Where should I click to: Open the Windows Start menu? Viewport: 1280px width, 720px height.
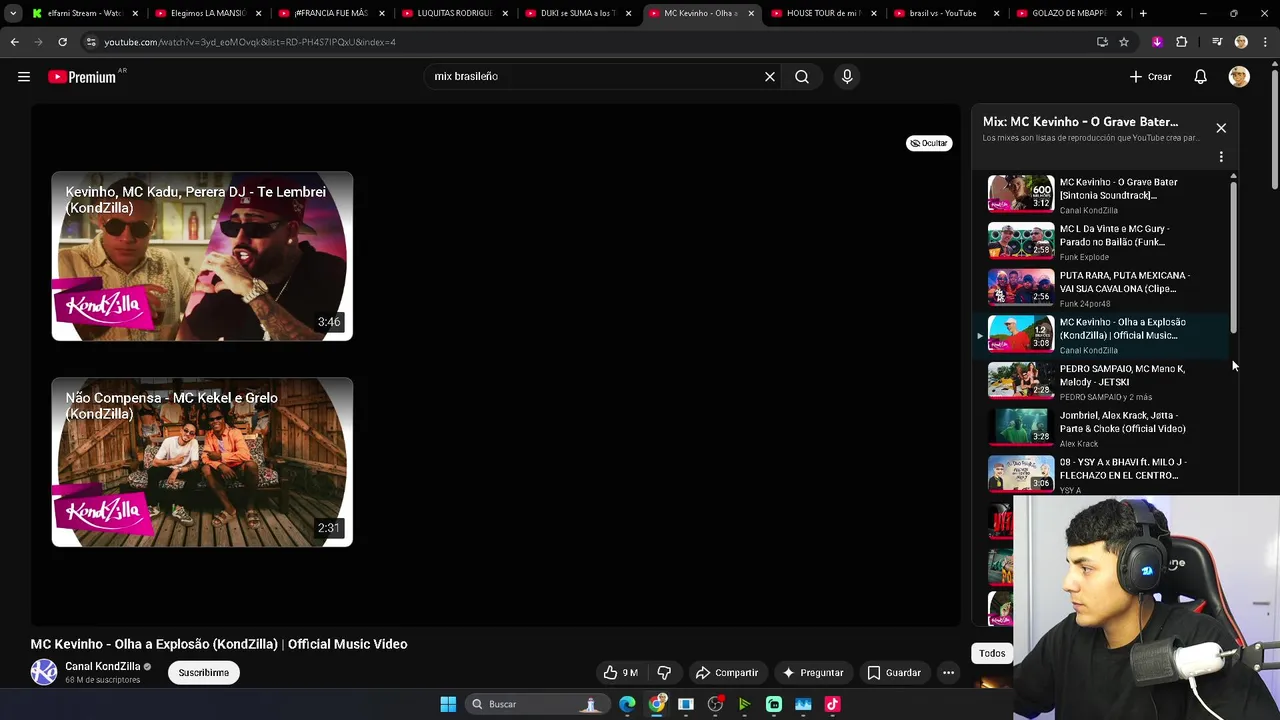448,704
